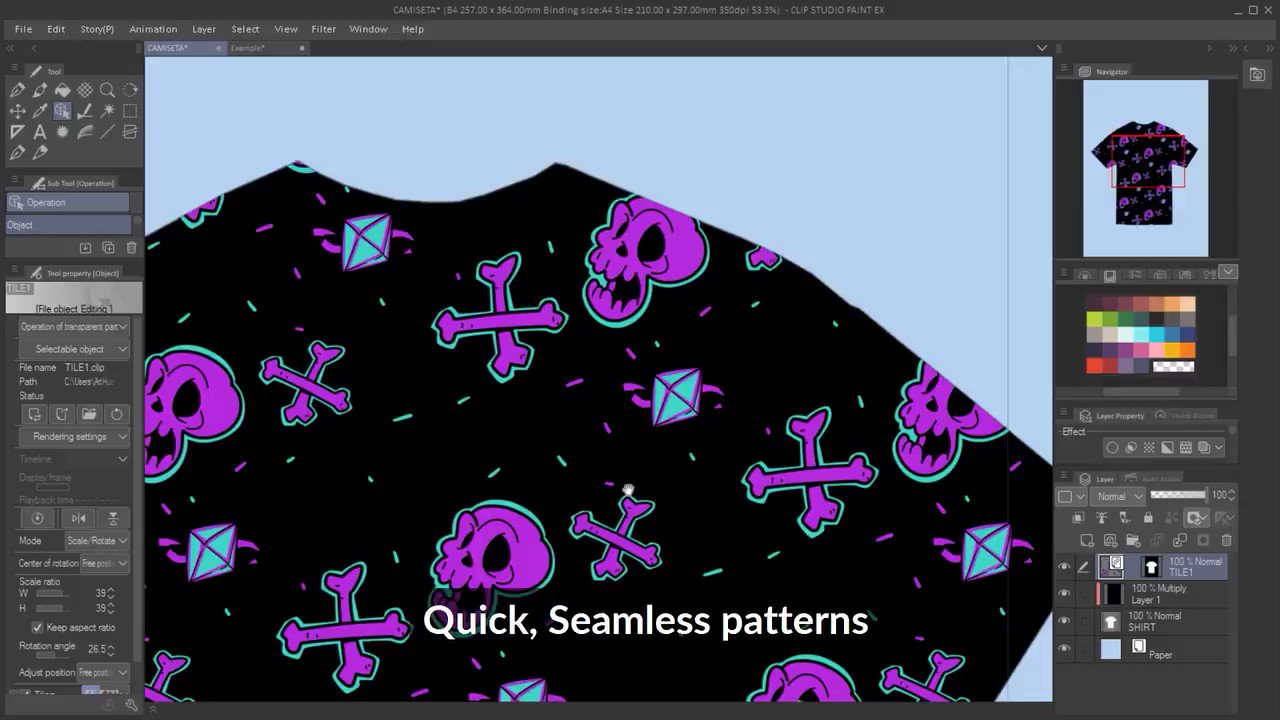1280x720 pixels.
Task: Open the Story(P) menu
Action: (x=97, y=29)
